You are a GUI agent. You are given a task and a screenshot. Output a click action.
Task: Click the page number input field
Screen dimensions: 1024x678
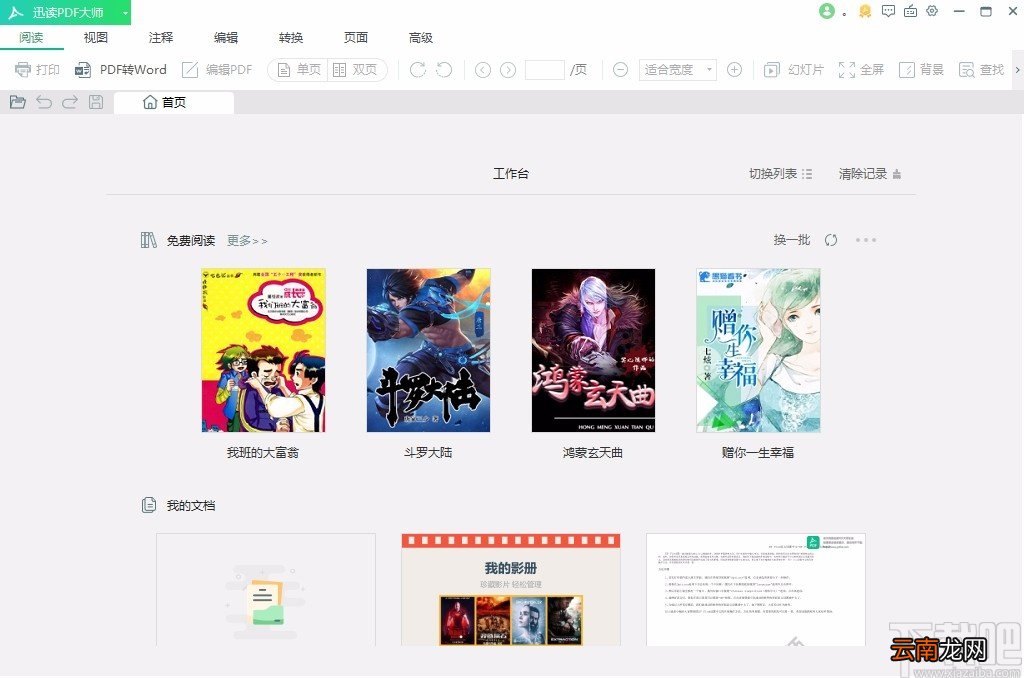(545, 69)
